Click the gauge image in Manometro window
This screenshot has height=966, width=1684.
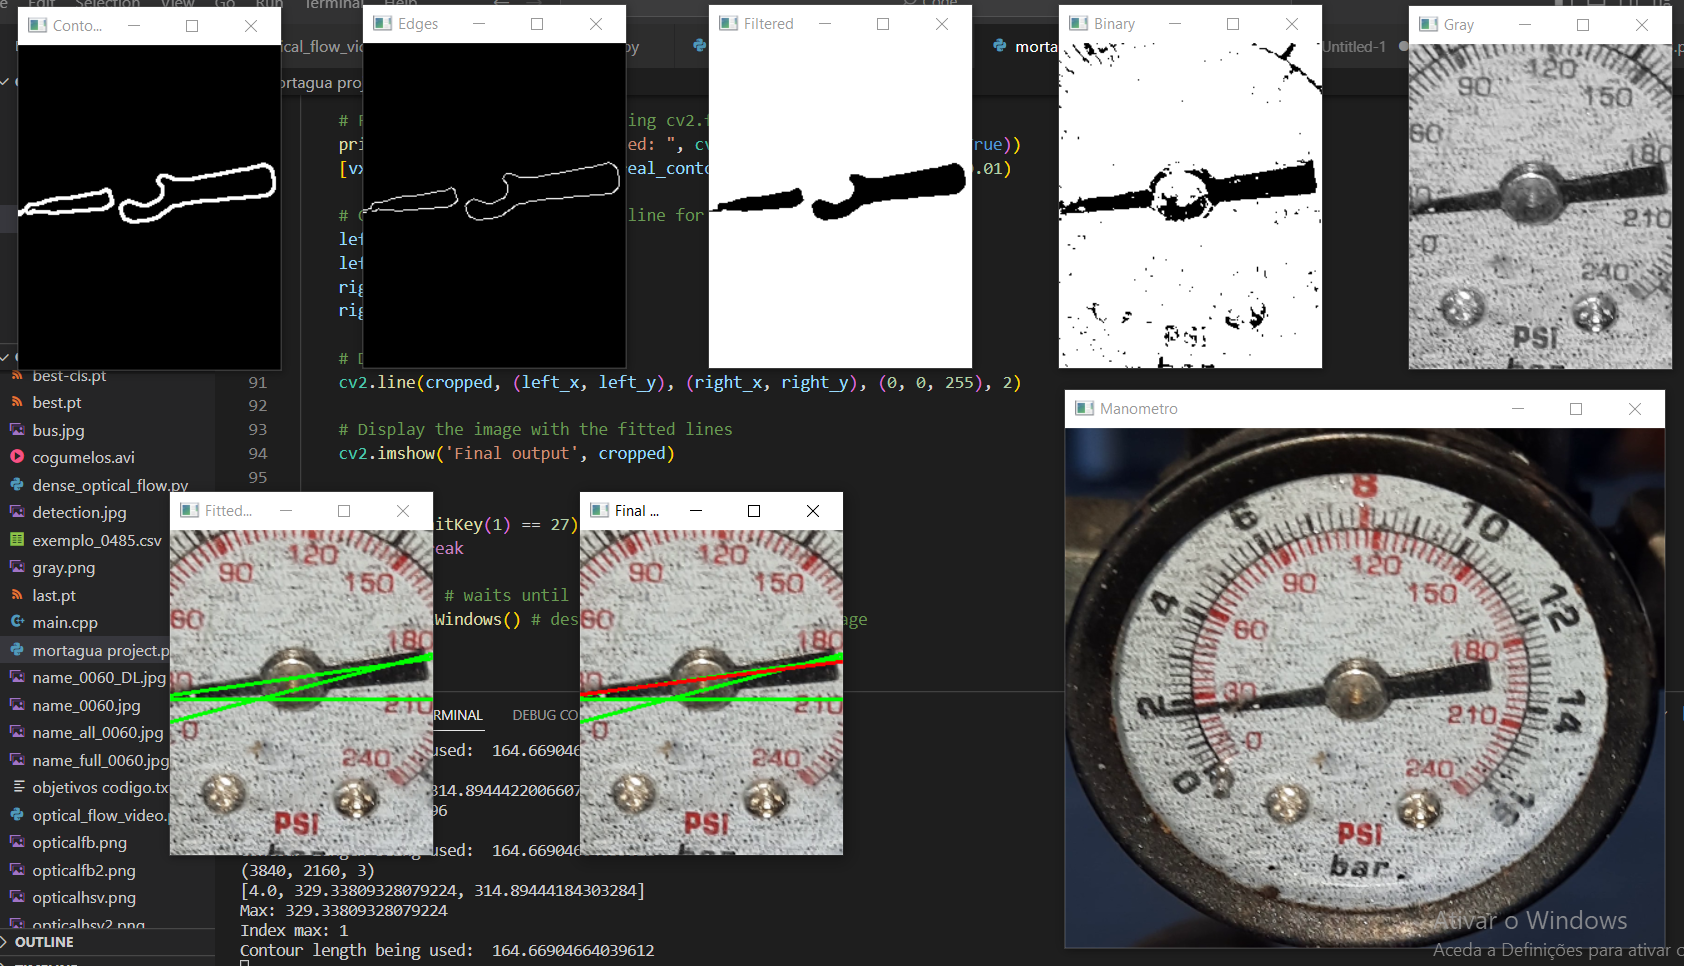[1364, 687]
